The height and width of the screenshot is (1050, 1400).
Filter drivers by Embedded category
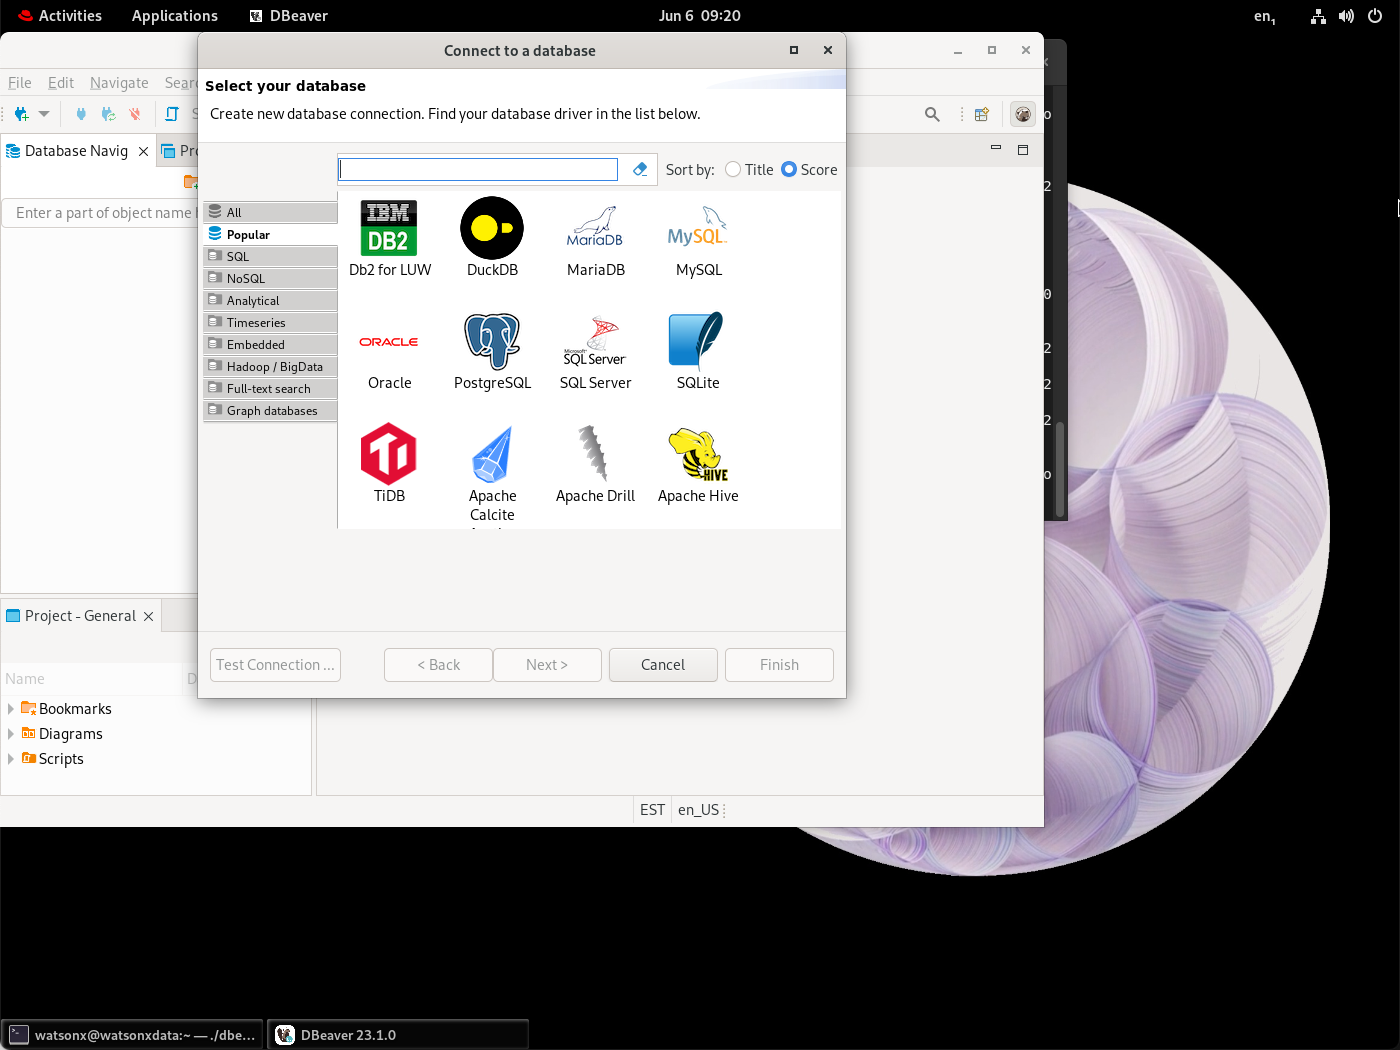[270, 344]
